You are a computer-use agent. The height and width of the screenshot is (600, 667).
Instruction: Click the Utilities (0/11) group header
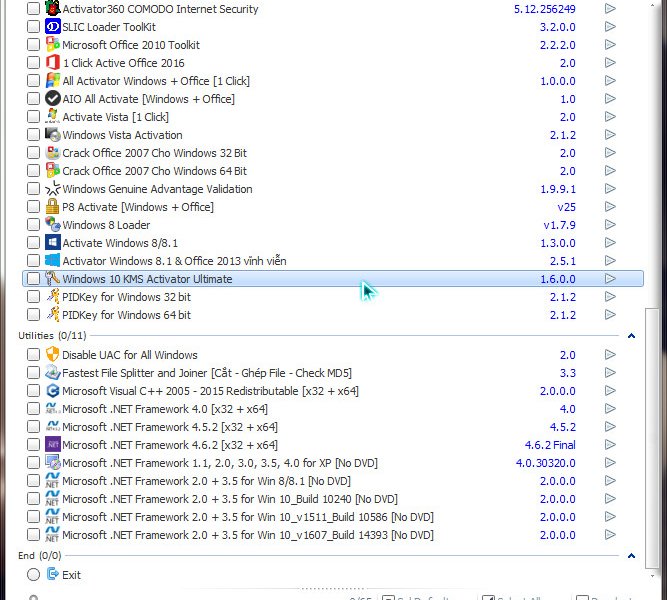52,336
